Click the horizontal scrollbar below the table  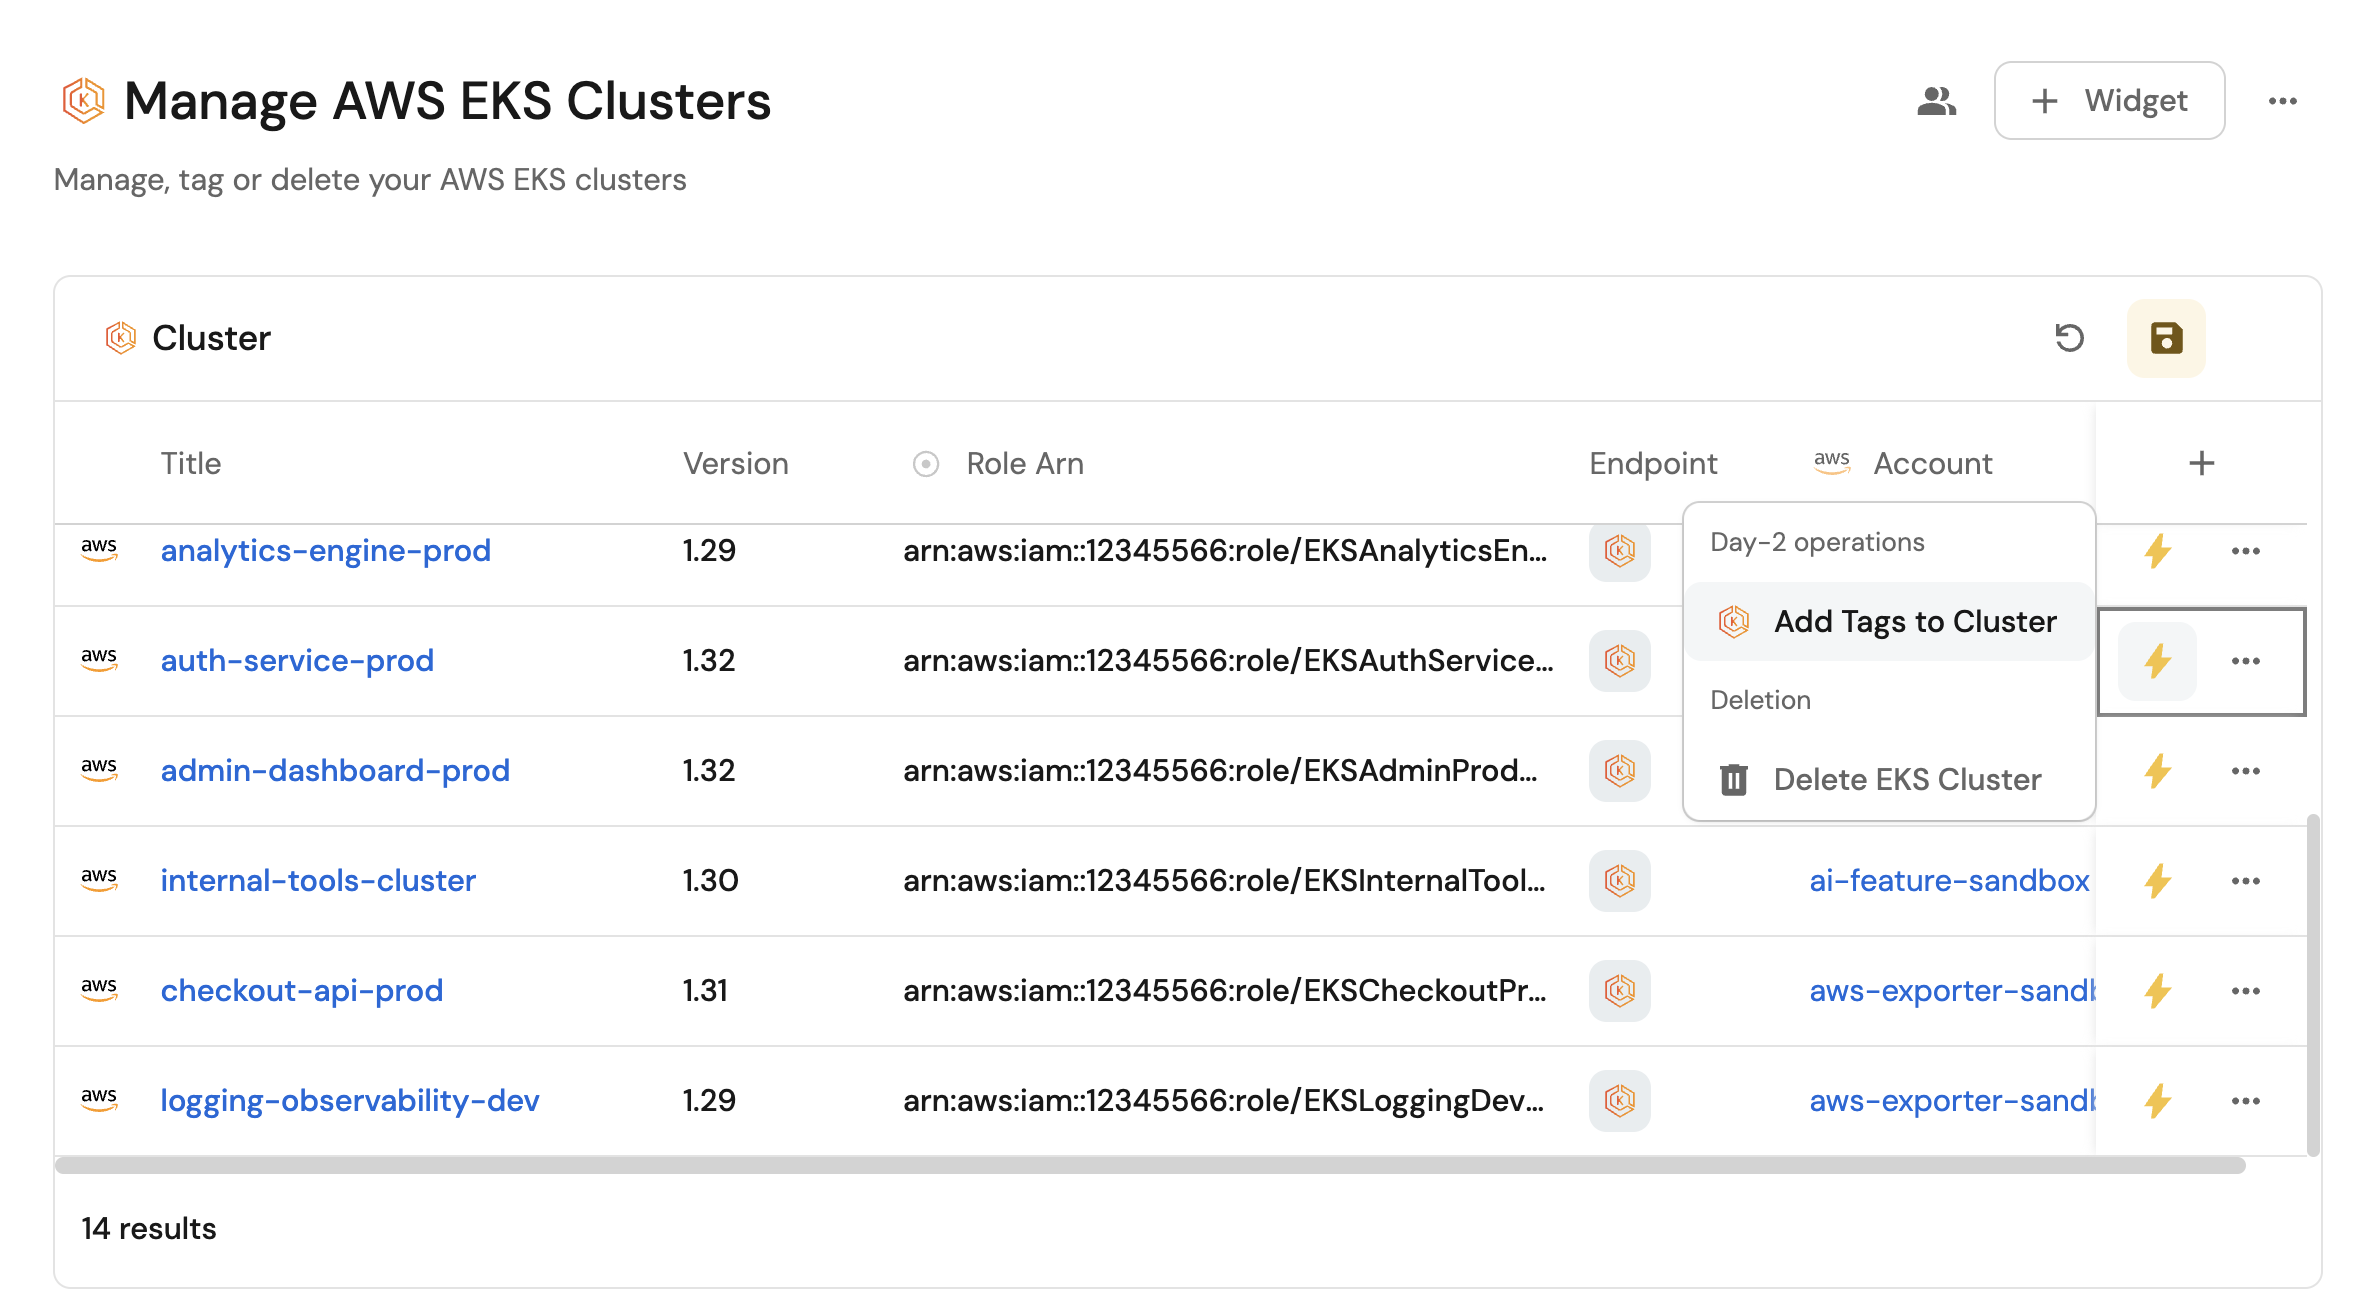tap(1150, 1166)
